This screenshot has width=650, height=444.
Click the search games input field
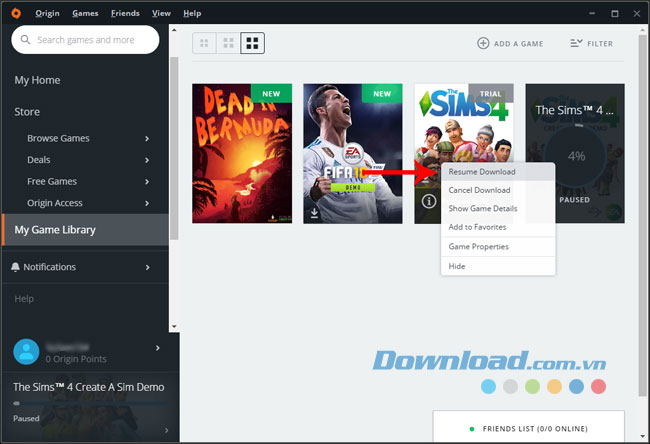click(85, 40)
